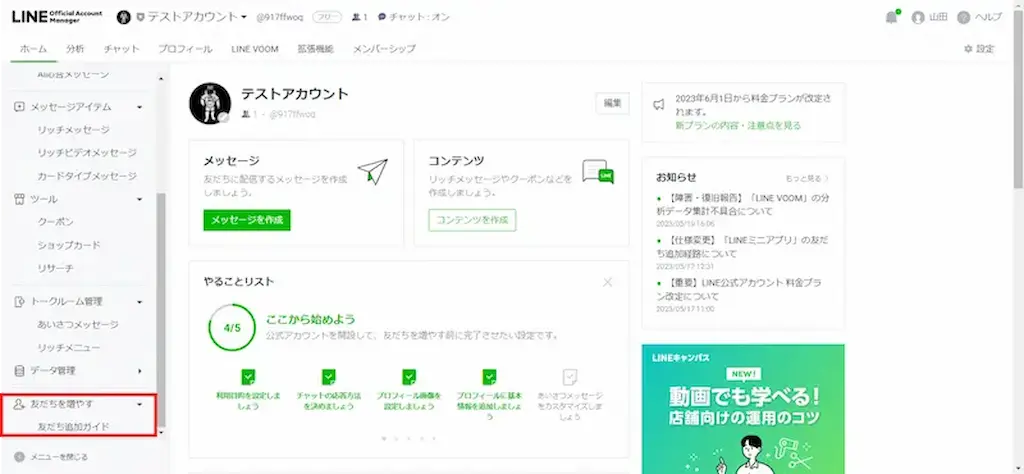The height and width of the screenshot is (474, 1024).
Task: Select リッチビデオメッセージ in sidebar
Action: (x=87, y=153)
